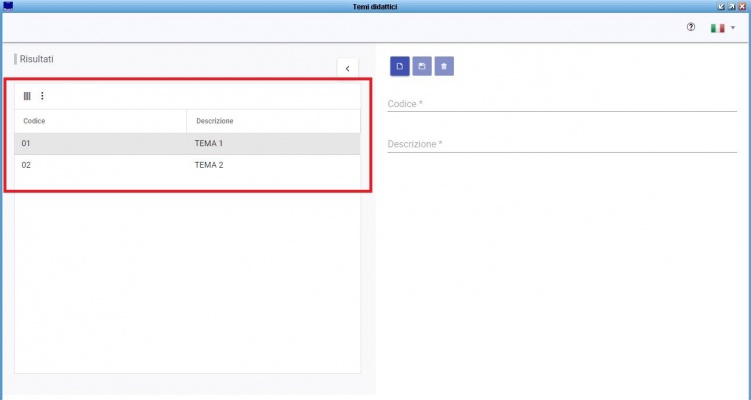Close the Temi didattici window
The image size is (751, 400).
coord(742,7)
